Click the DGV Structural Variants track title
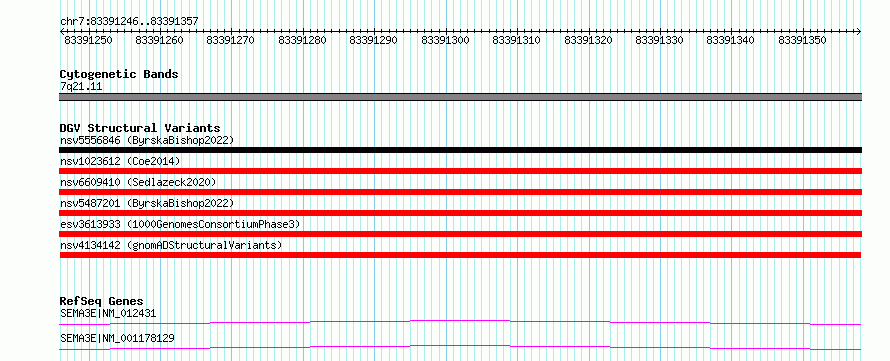 140,128
